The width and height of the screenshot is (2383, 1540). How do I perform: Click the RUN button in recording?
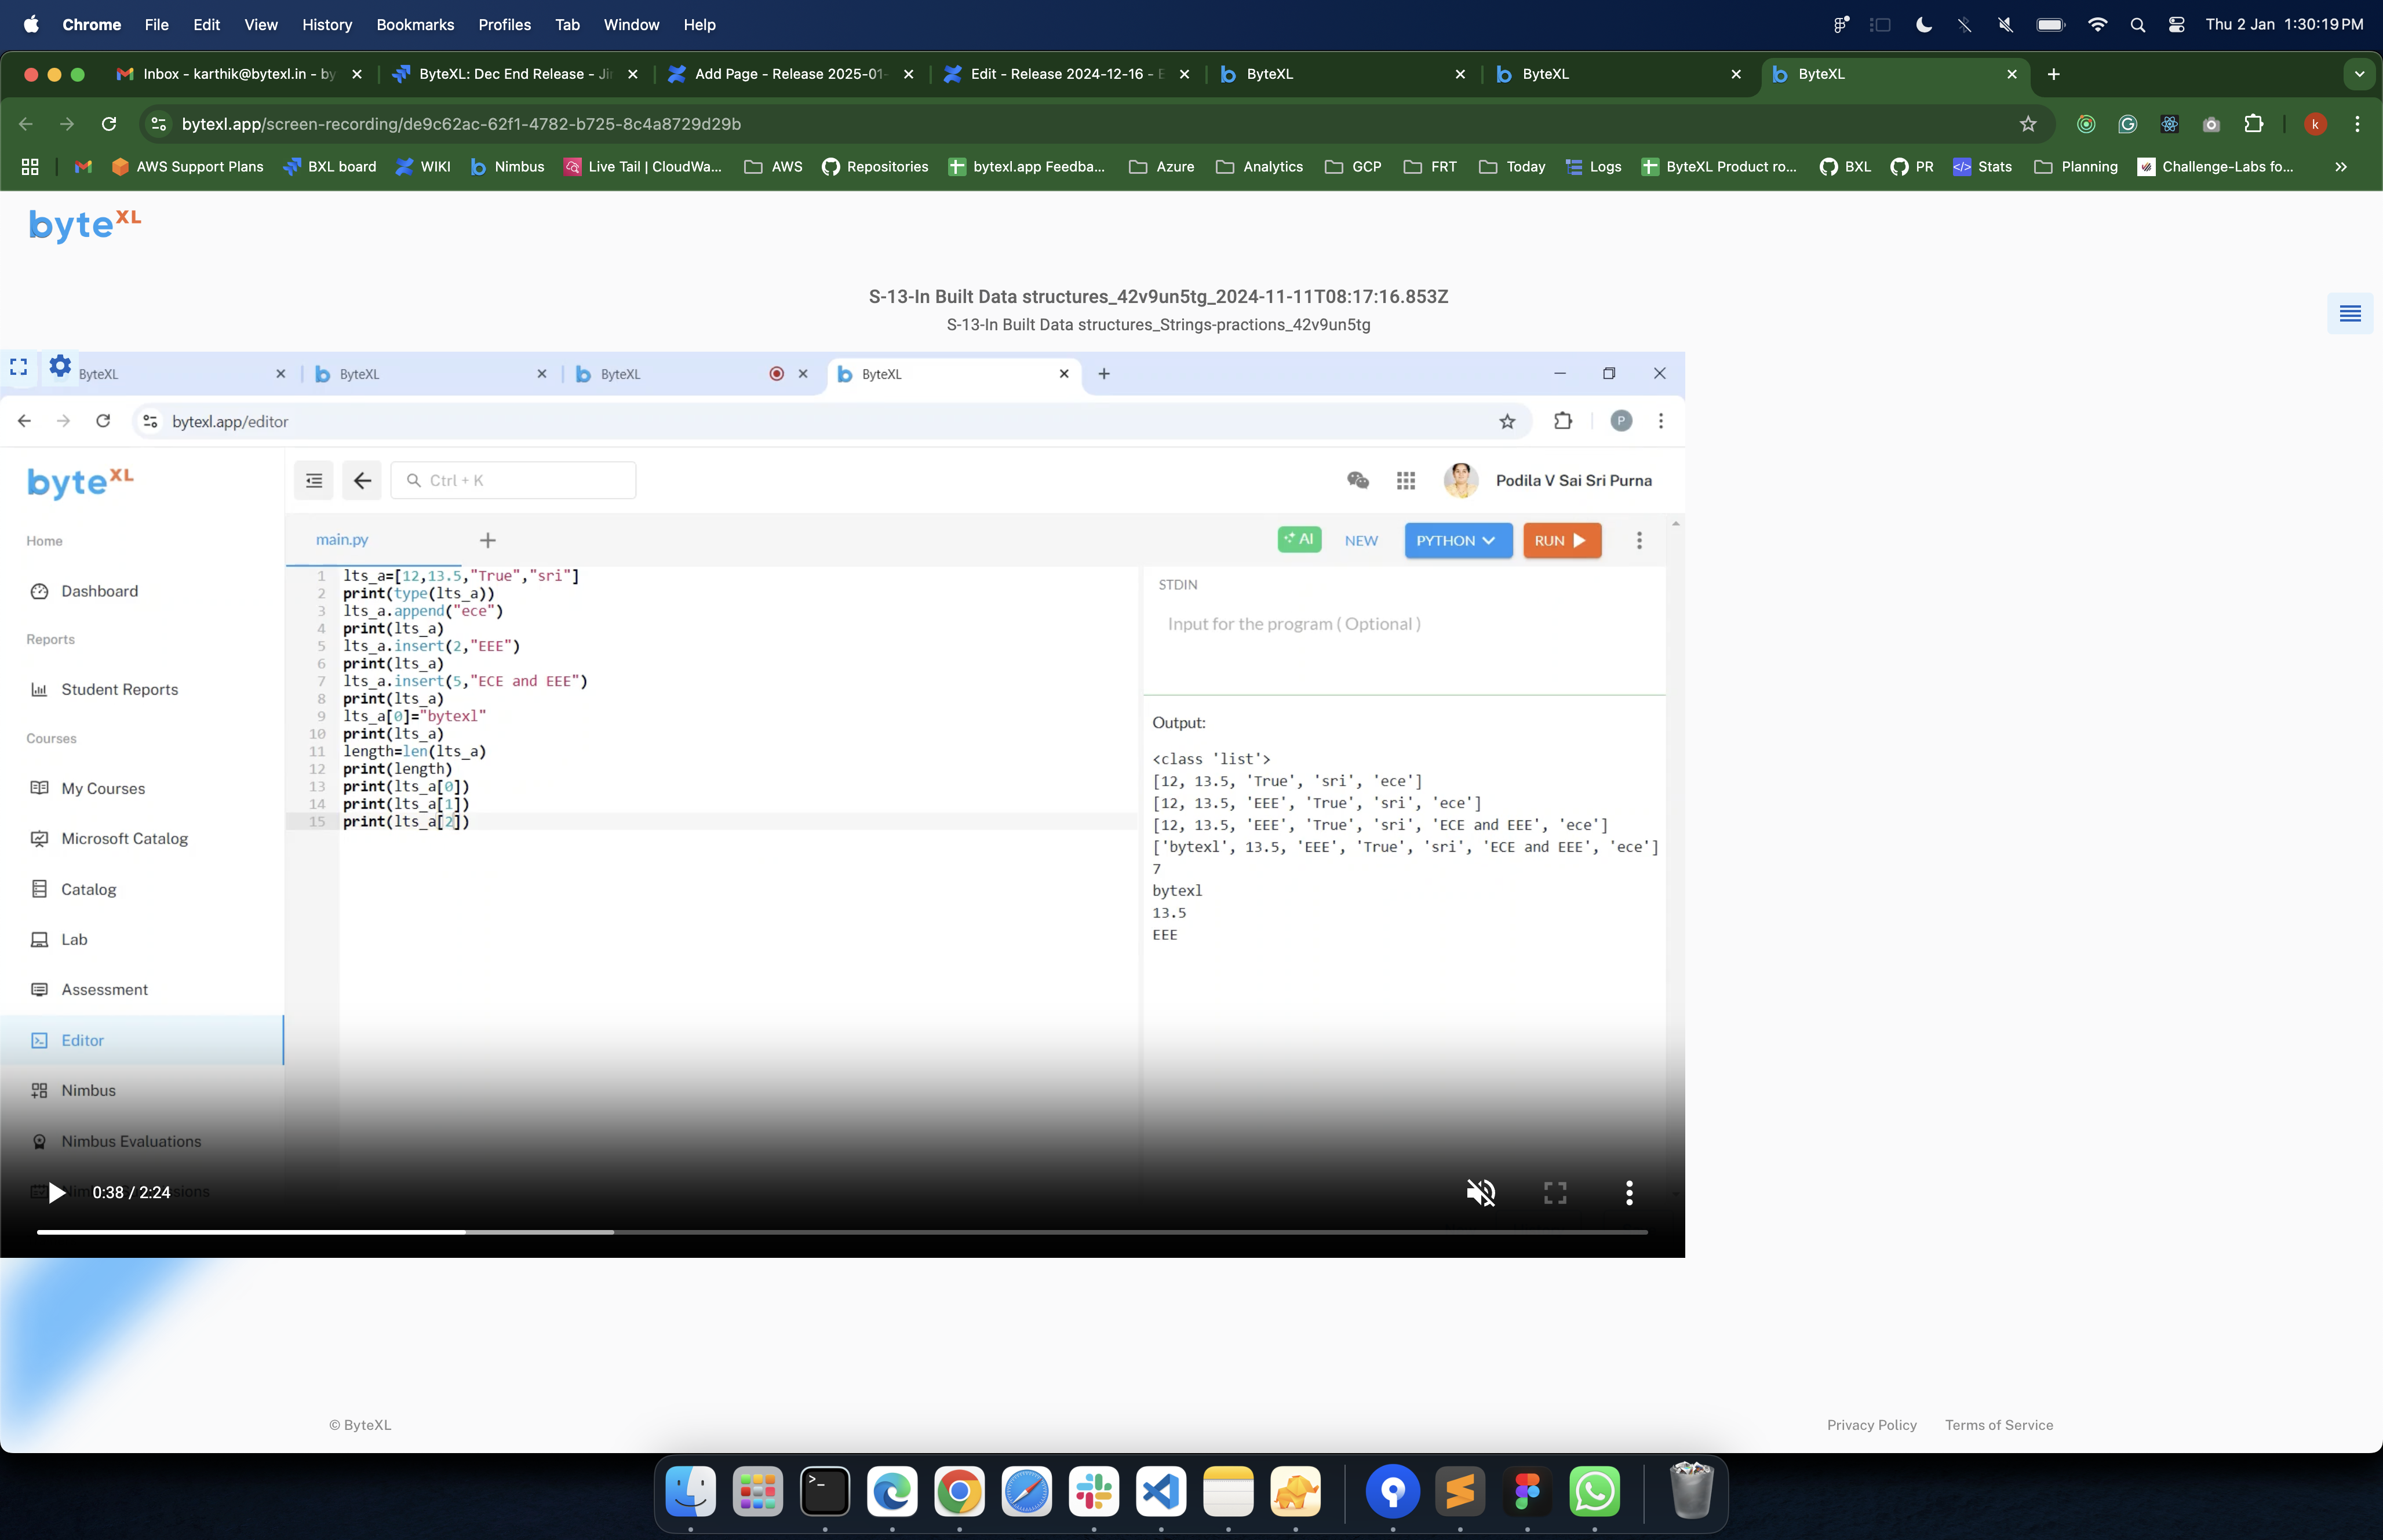[x=1562, y=541]
